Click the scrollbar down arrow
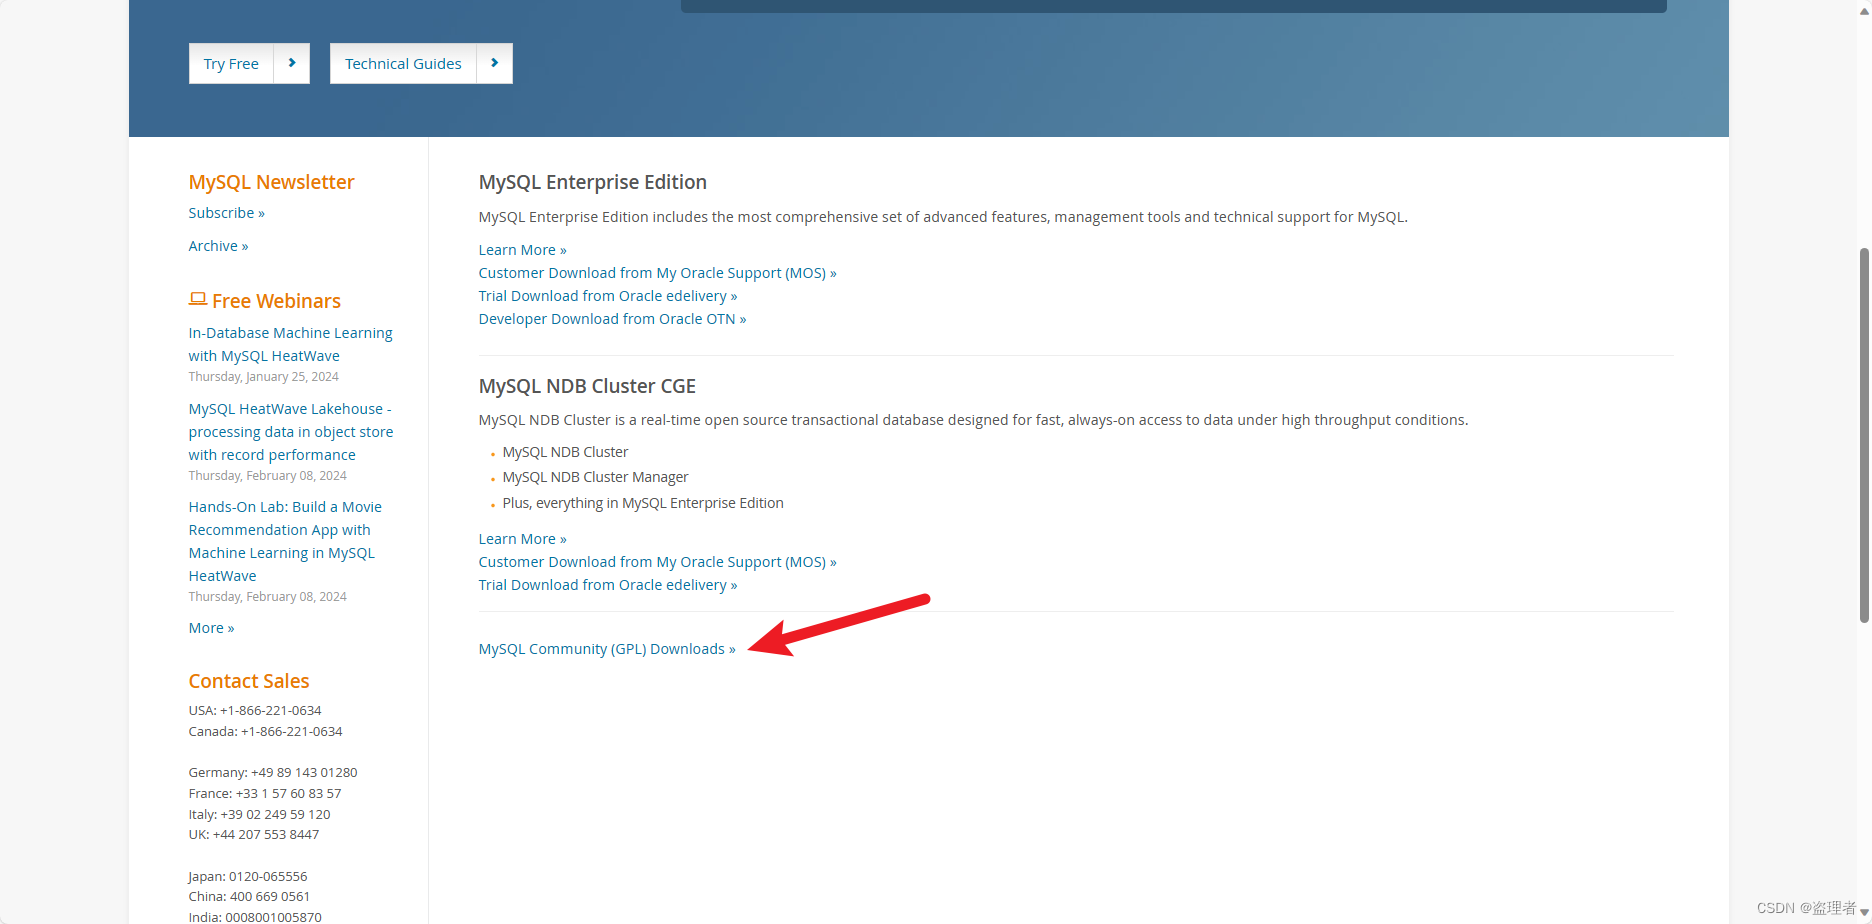Image resolution: width=1872 pixels, height=924 pixels. [1864, 912]
